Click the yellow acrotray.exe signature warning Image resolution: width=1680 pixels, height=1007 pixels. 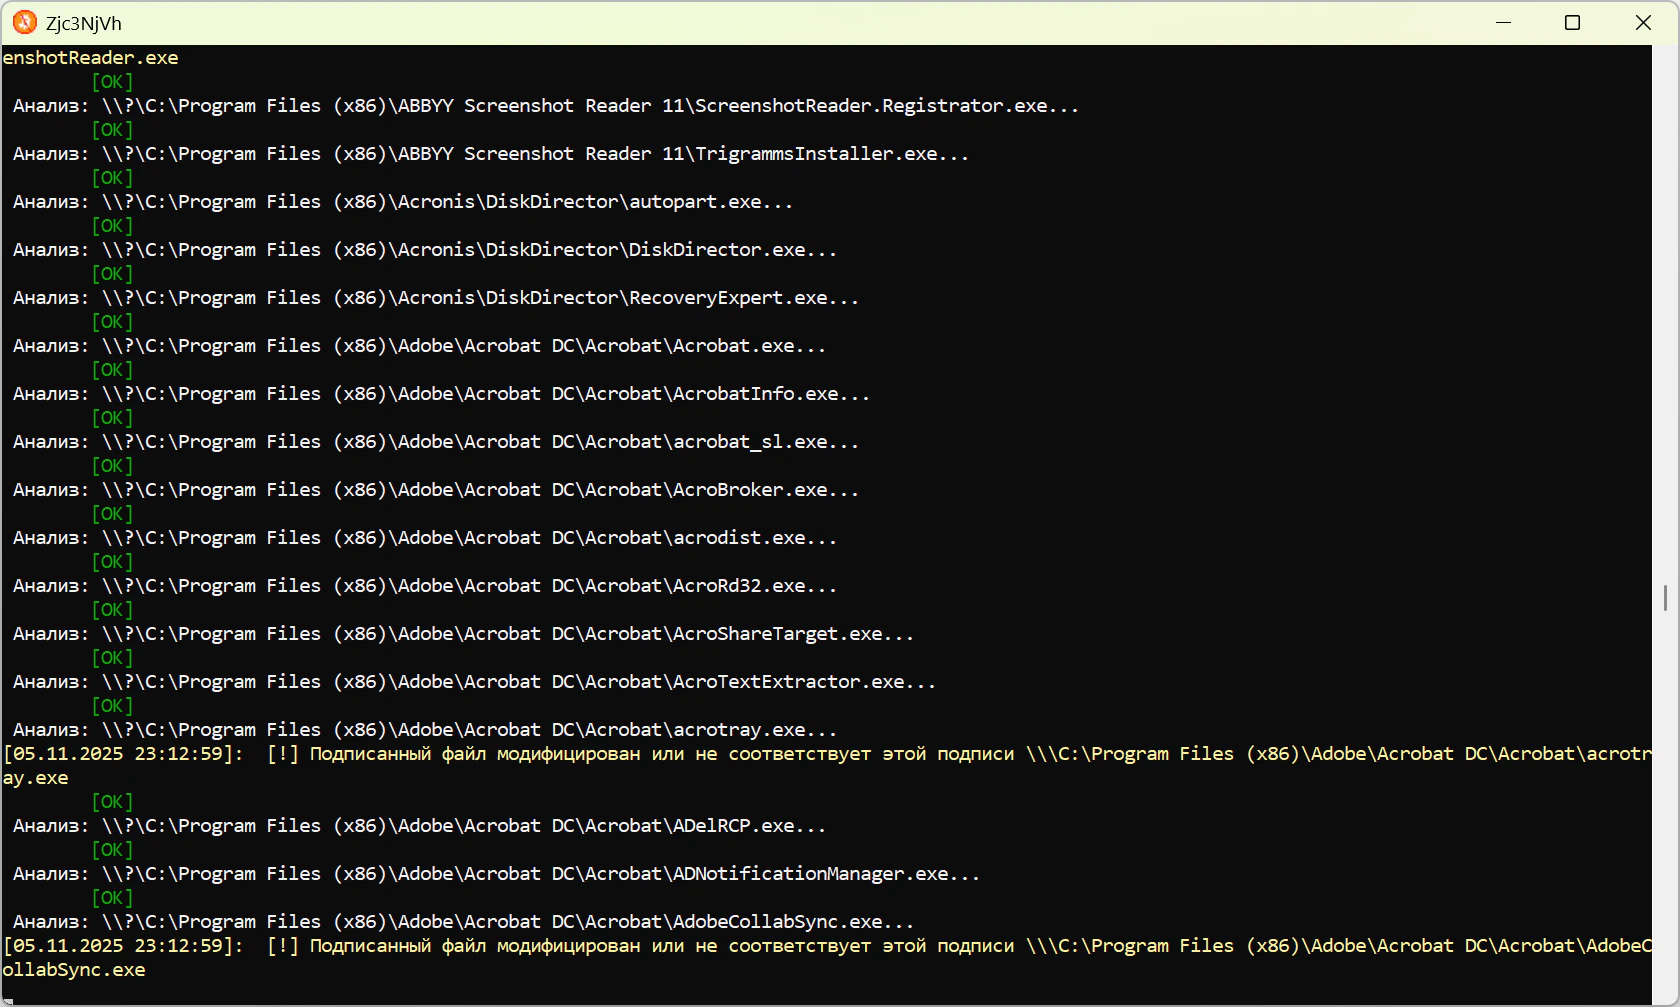click(826, 754)
